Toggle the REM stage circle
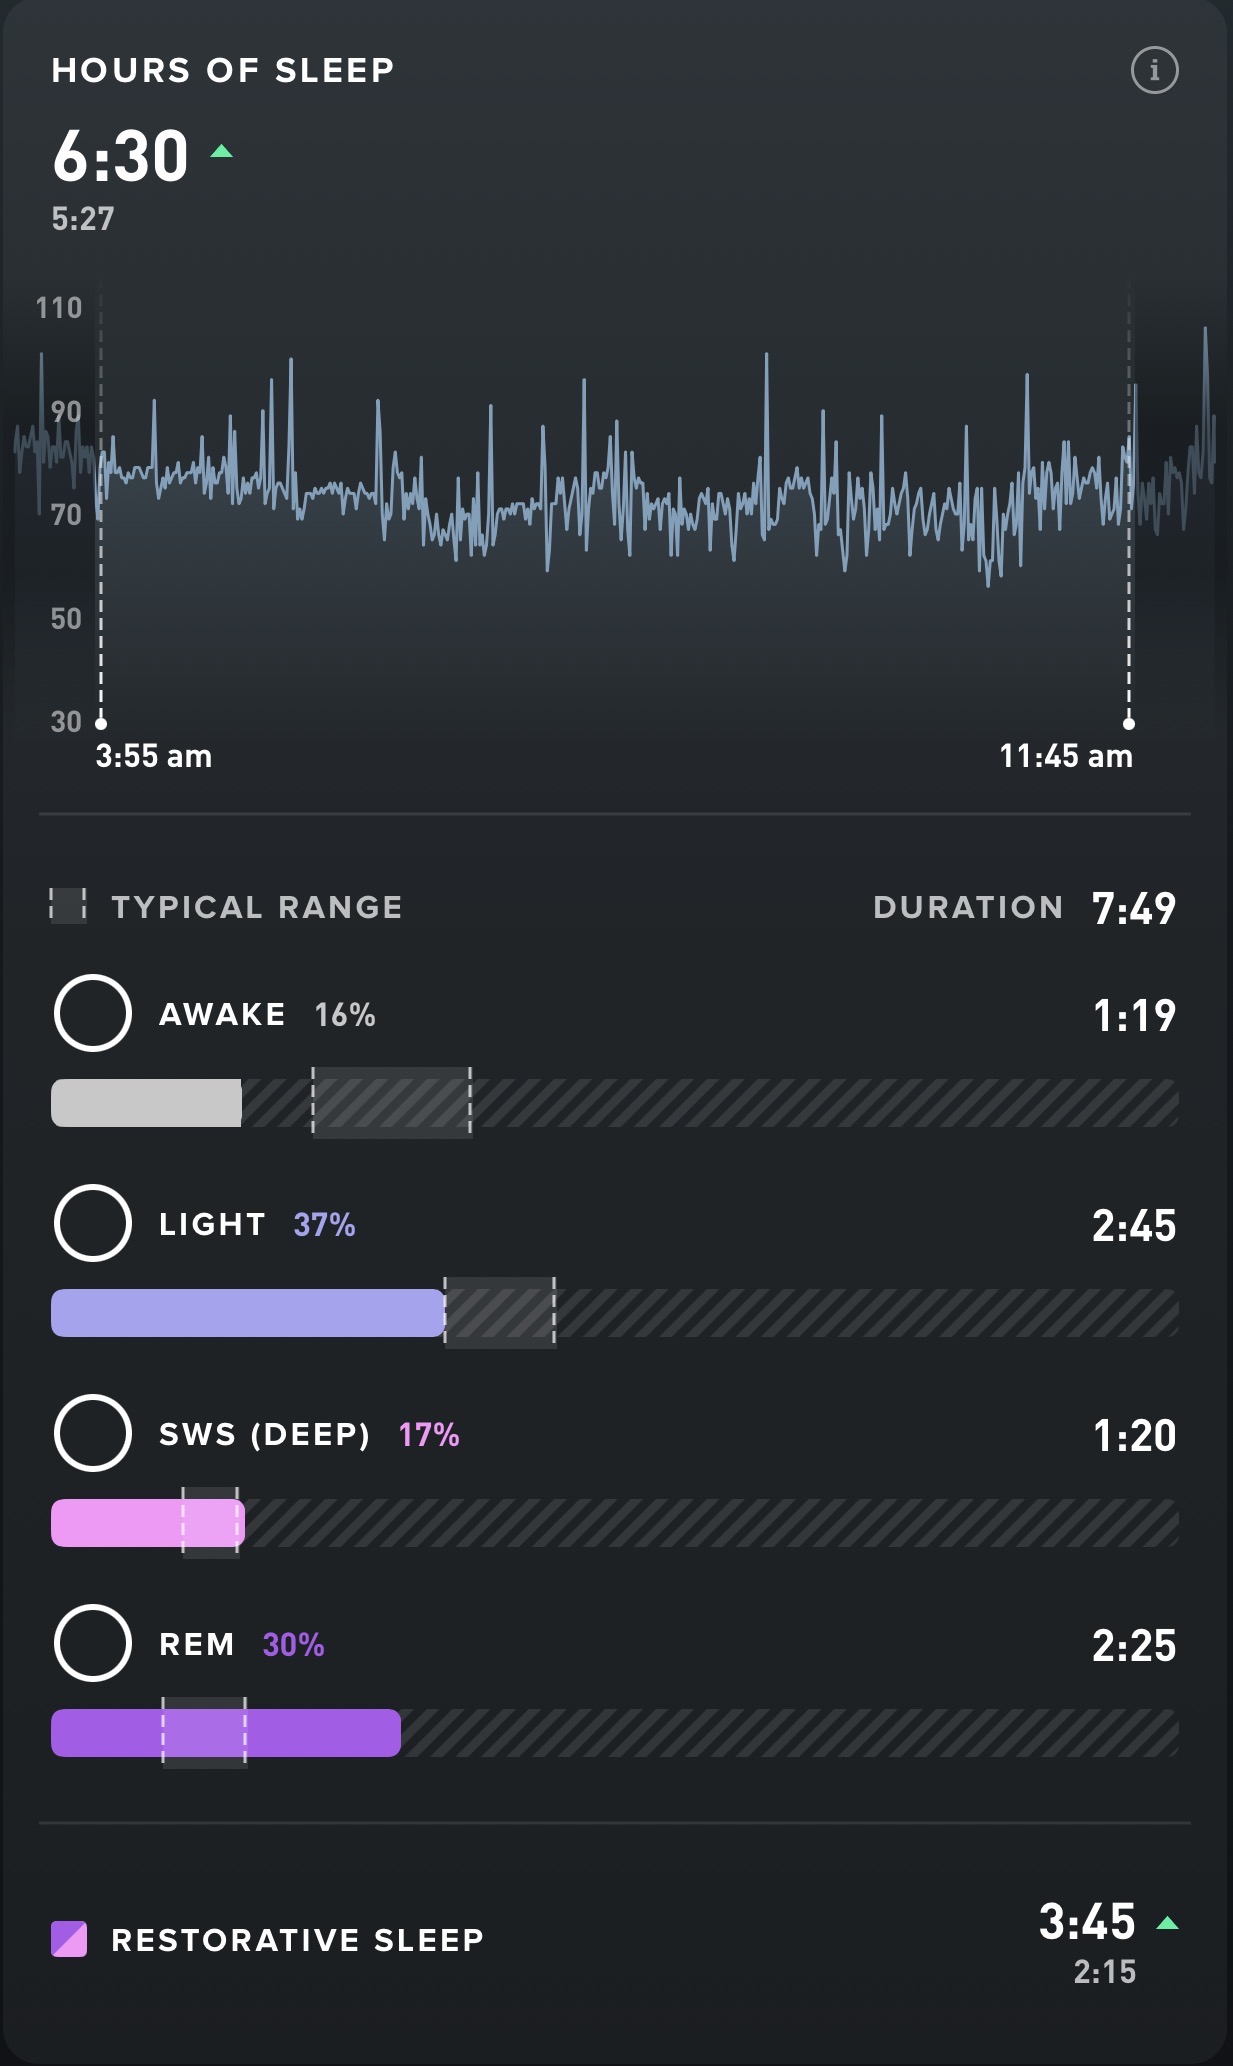Image resolution: width=1233 pixels, height=2066 pixels. pyautogui.click(x=93, y=1643)
